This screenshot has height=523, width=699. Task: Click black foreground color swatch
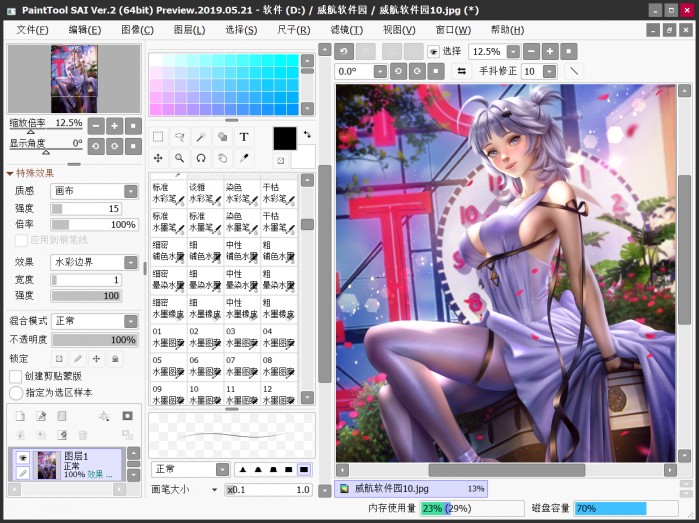tap(285, 139)
